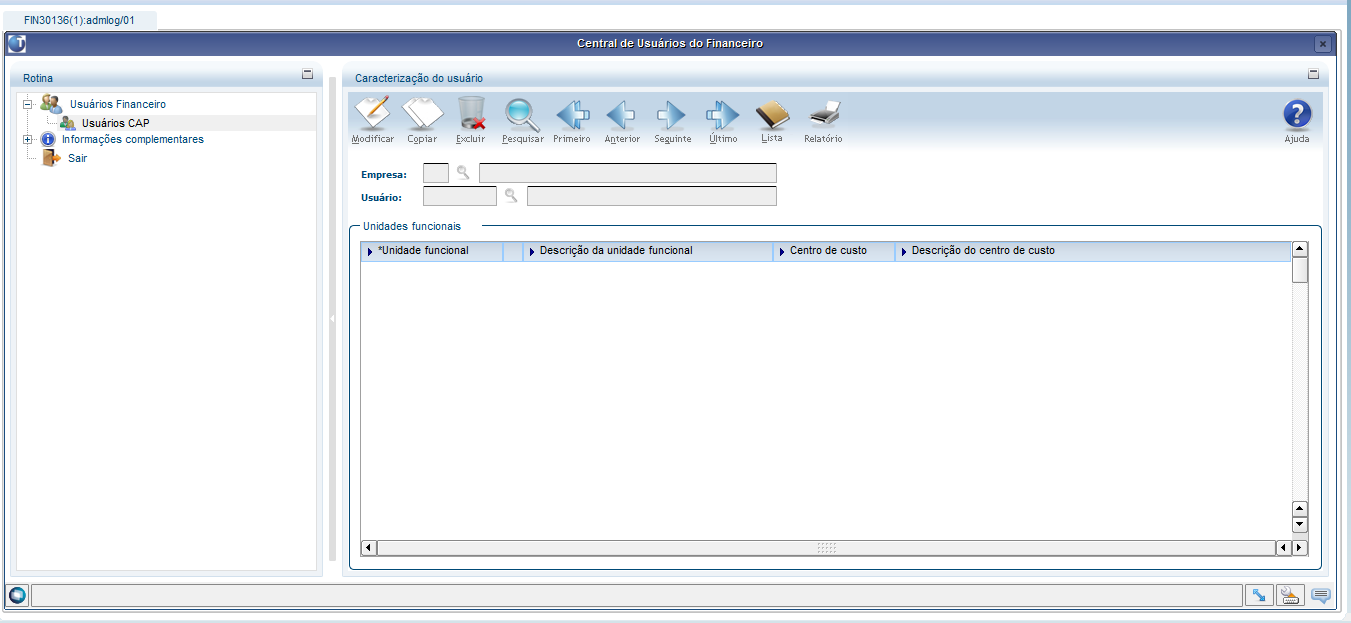Screen dimensions: 1351x623
Task: Click the grid scroll up arrow
Action: pos(1300,249)
